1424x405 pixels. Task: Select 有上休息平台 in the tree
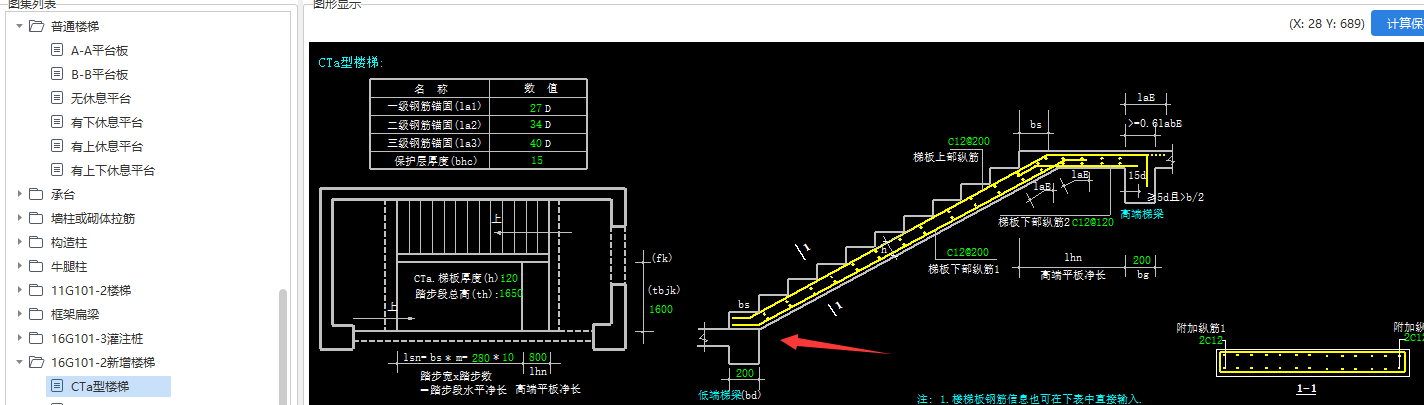(x=106, y=146)
